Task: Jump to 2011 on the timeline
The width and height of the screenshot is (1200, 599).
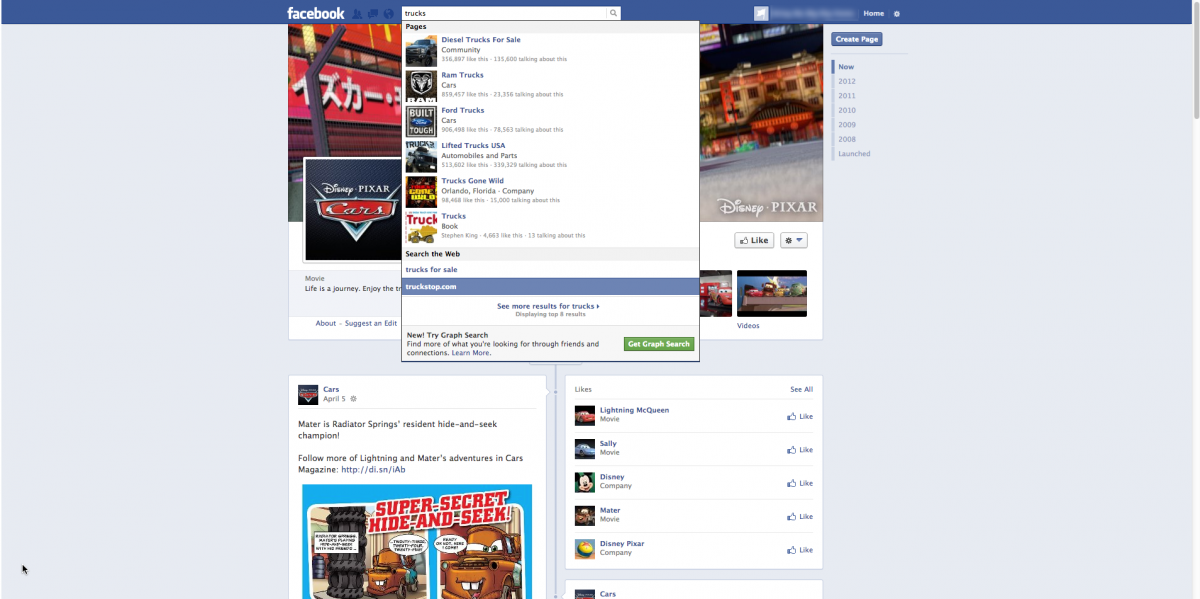Action: click(x=847, y=96)
